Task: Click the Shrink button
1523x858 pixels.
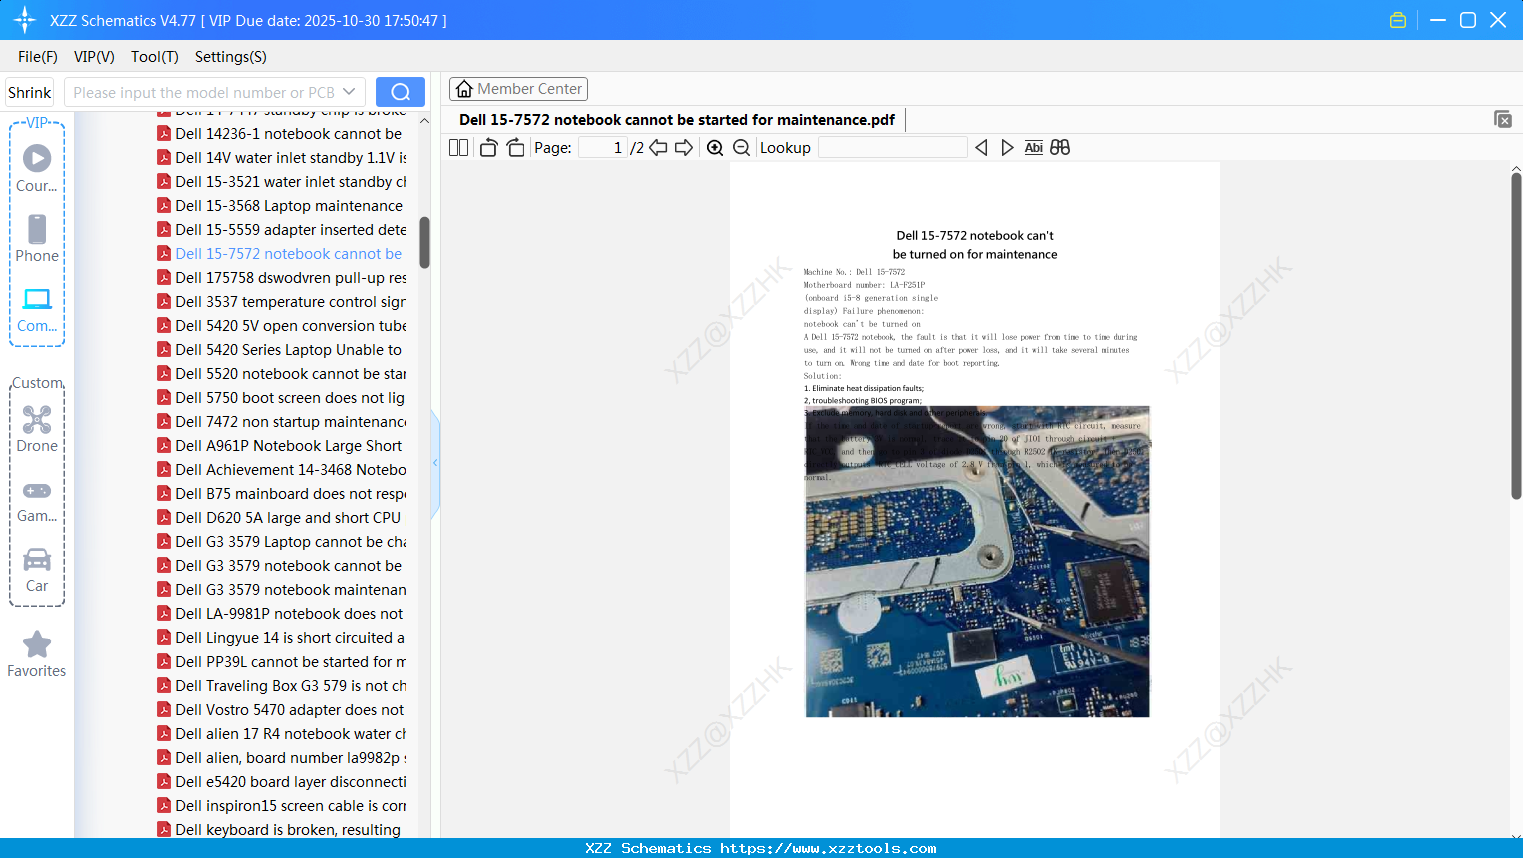Action: 30,92
